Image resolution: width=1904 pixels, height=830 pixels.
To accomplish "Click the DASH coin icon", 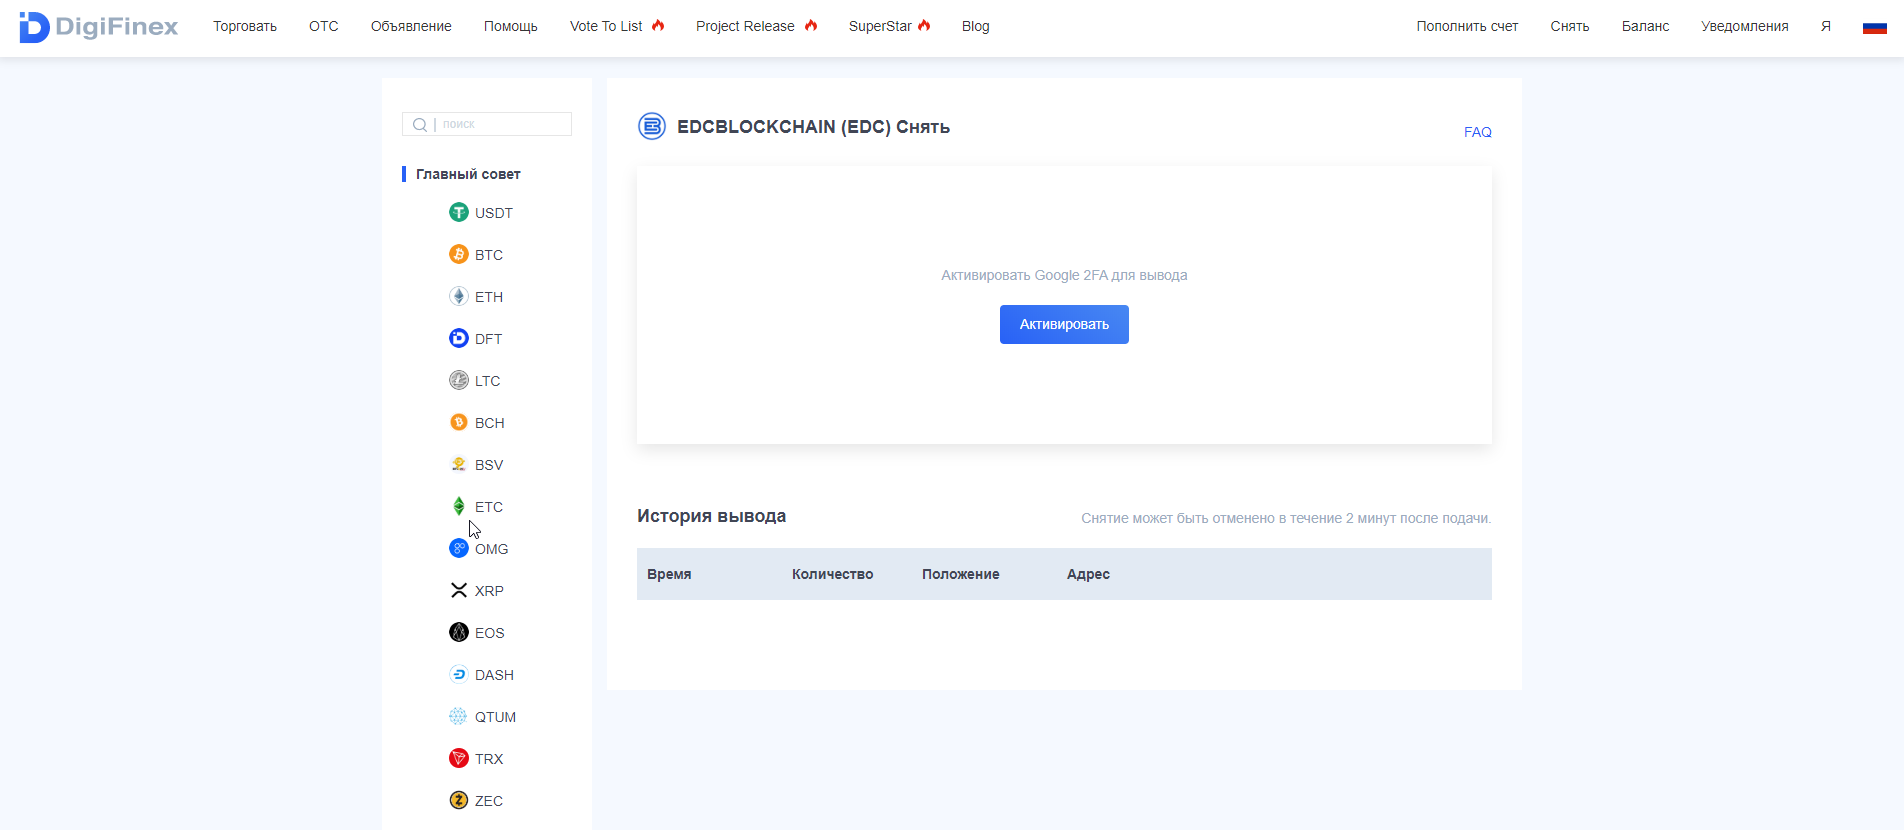I will [459, 674].
